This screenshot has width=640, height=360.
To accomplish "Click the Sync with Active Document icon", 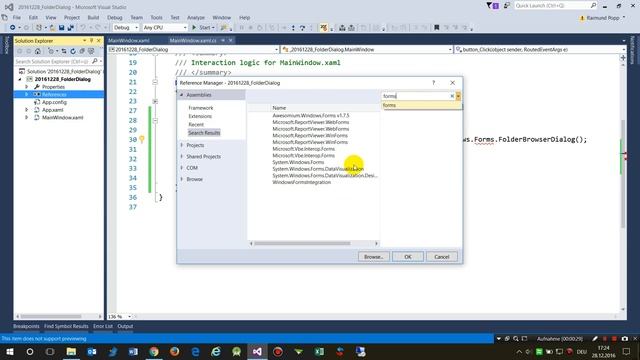I will pyautogui.click(x=64, y=51).
